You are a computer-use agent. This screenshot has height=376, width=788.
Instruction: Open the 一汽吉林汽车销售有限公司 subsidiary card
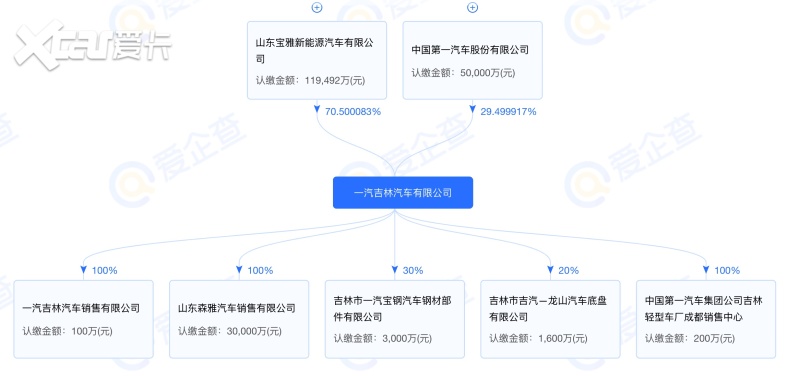pos(83,319)
